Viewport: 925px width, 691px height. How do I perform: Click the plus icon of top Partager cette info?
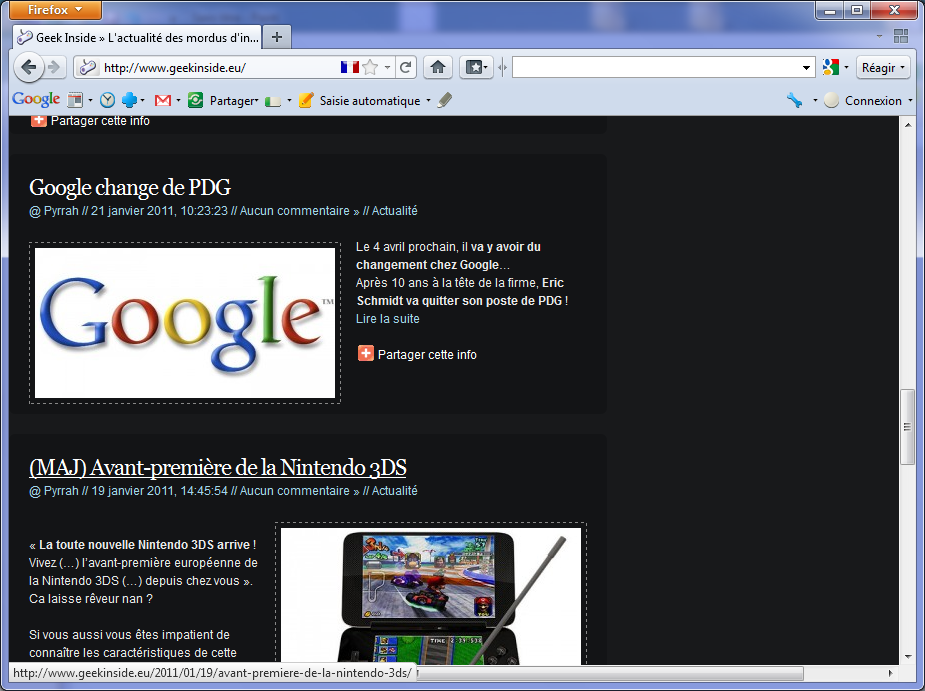tap(39, 120)
